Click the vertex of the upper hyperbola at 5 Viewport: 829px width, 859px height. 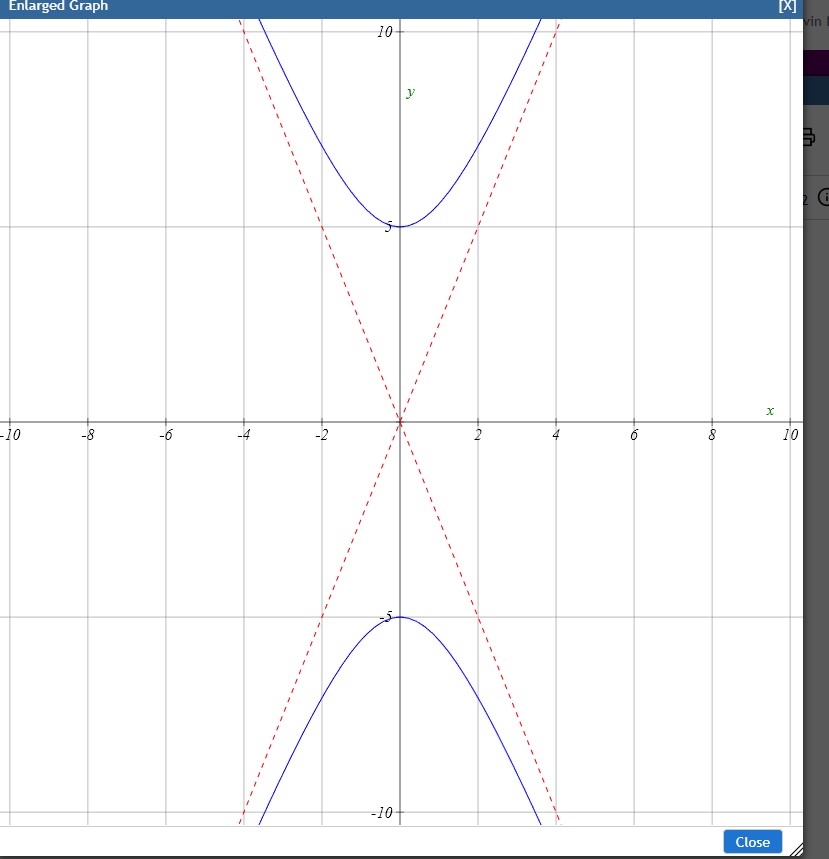coord(402,225)
